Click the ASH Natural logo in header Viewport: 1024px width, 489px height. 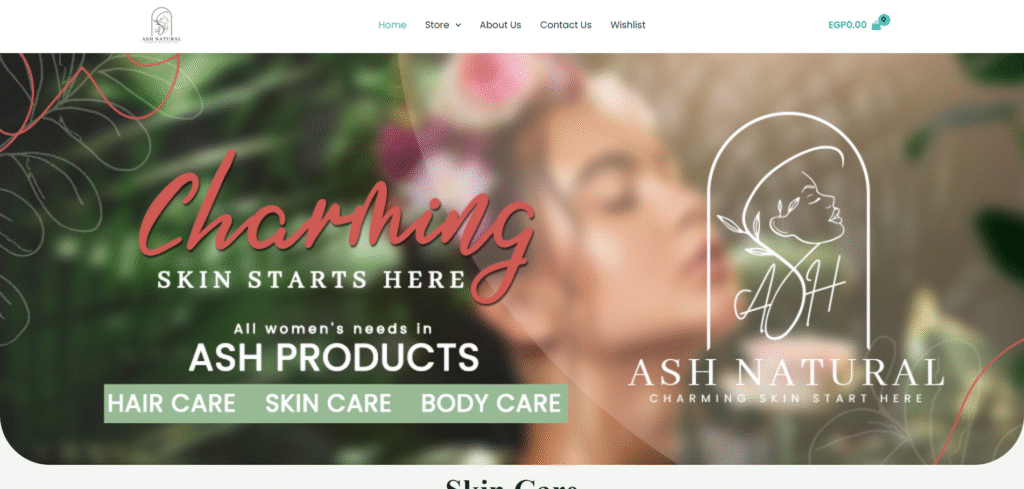point(161,25)
